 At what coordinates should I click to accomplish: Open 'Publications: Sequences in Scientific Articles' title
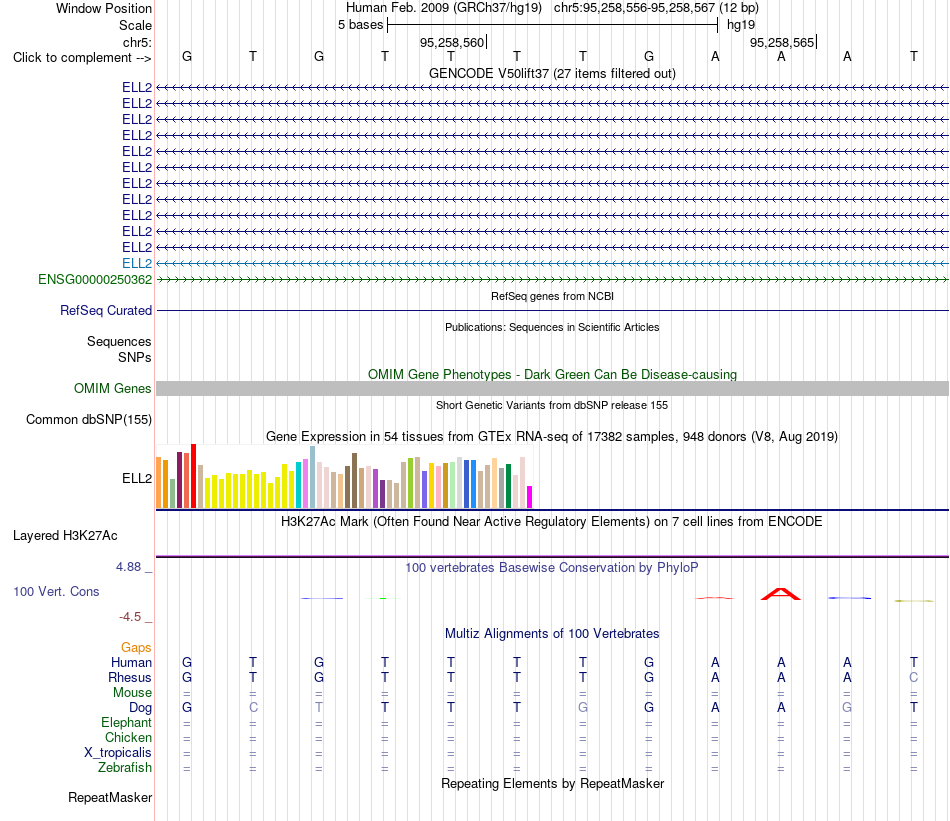552,327
